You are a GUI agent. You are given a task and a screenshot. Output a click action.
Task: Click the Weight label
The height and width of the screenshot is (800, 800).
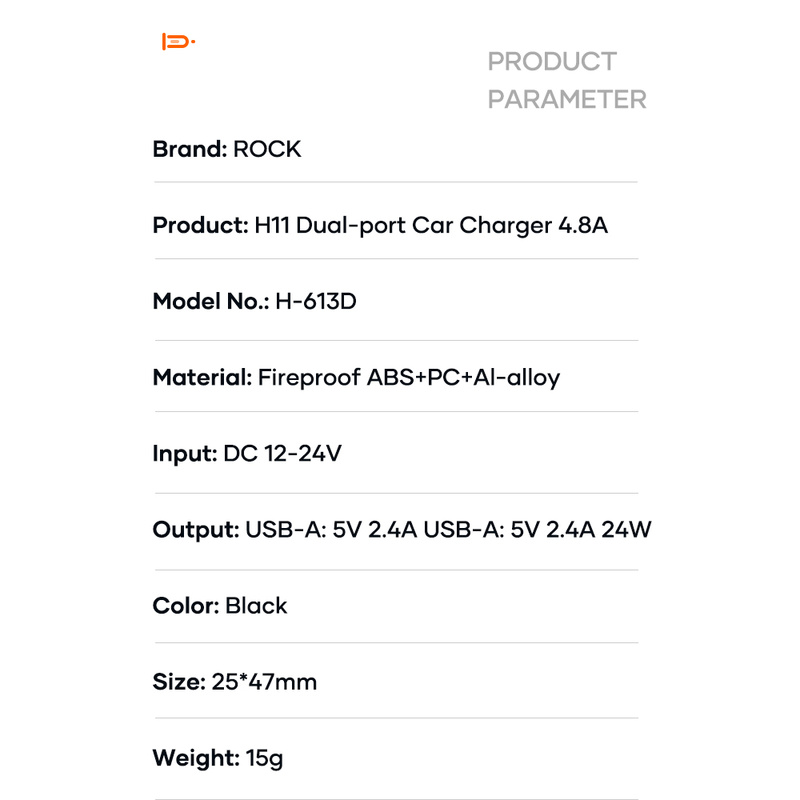pos(195,758)
